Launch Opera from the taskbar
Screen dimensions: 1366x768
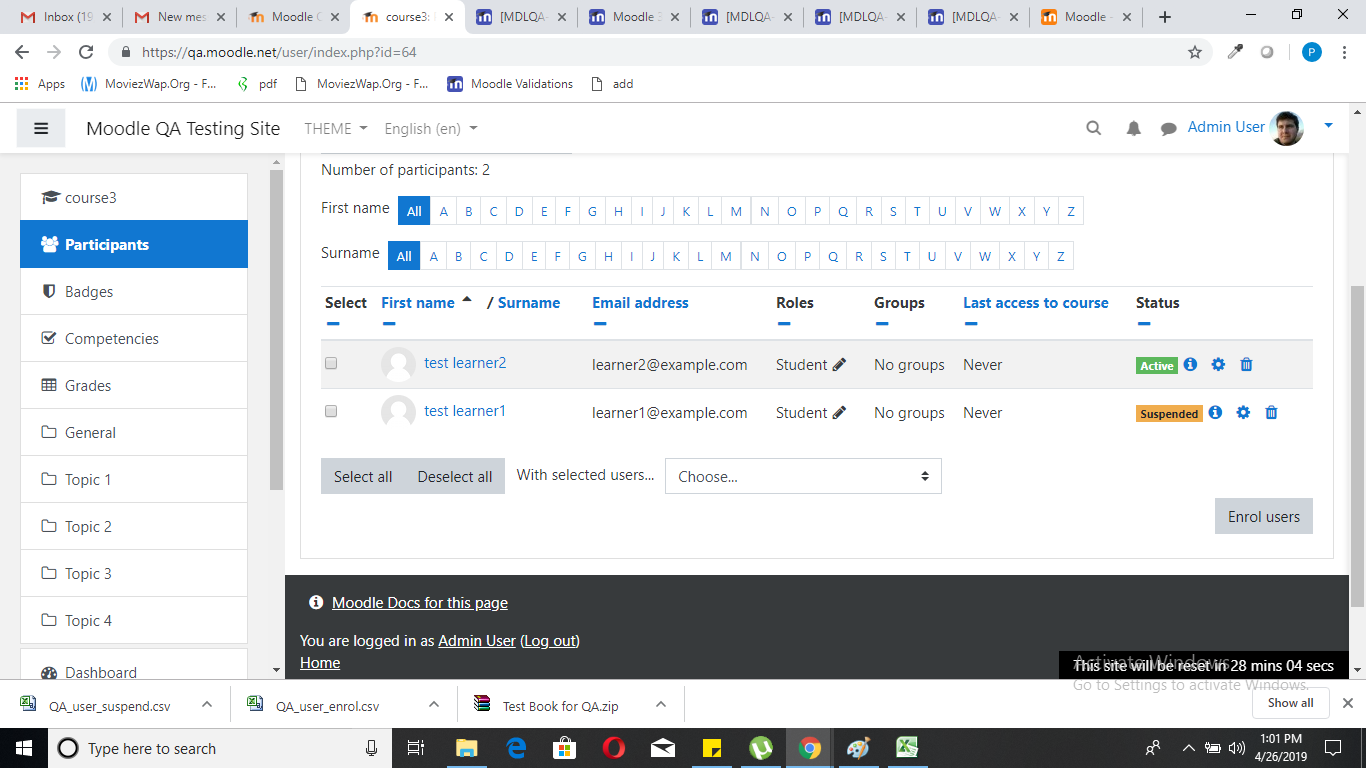tap(614, 748)
